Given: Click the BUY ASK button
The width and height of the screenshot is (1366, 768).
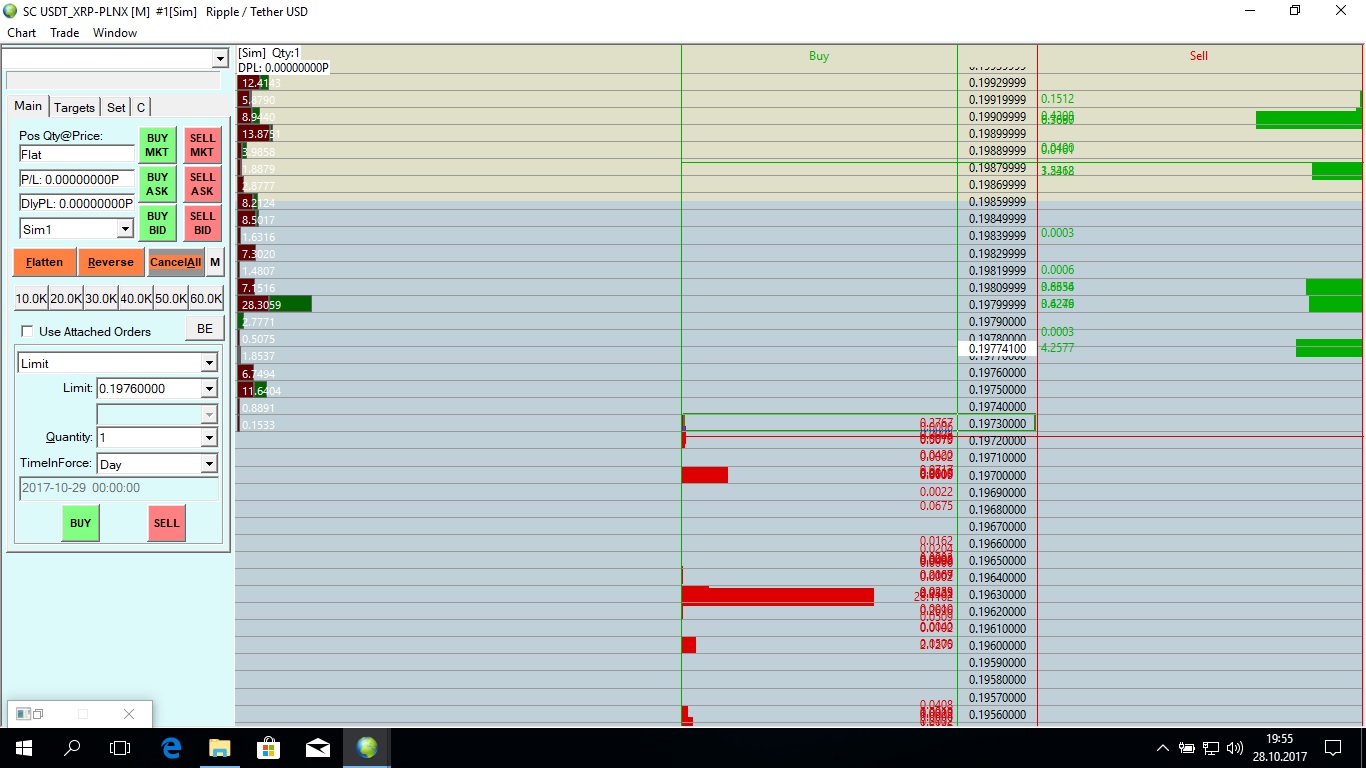Looking at the screenshot, I should point(157,184).
